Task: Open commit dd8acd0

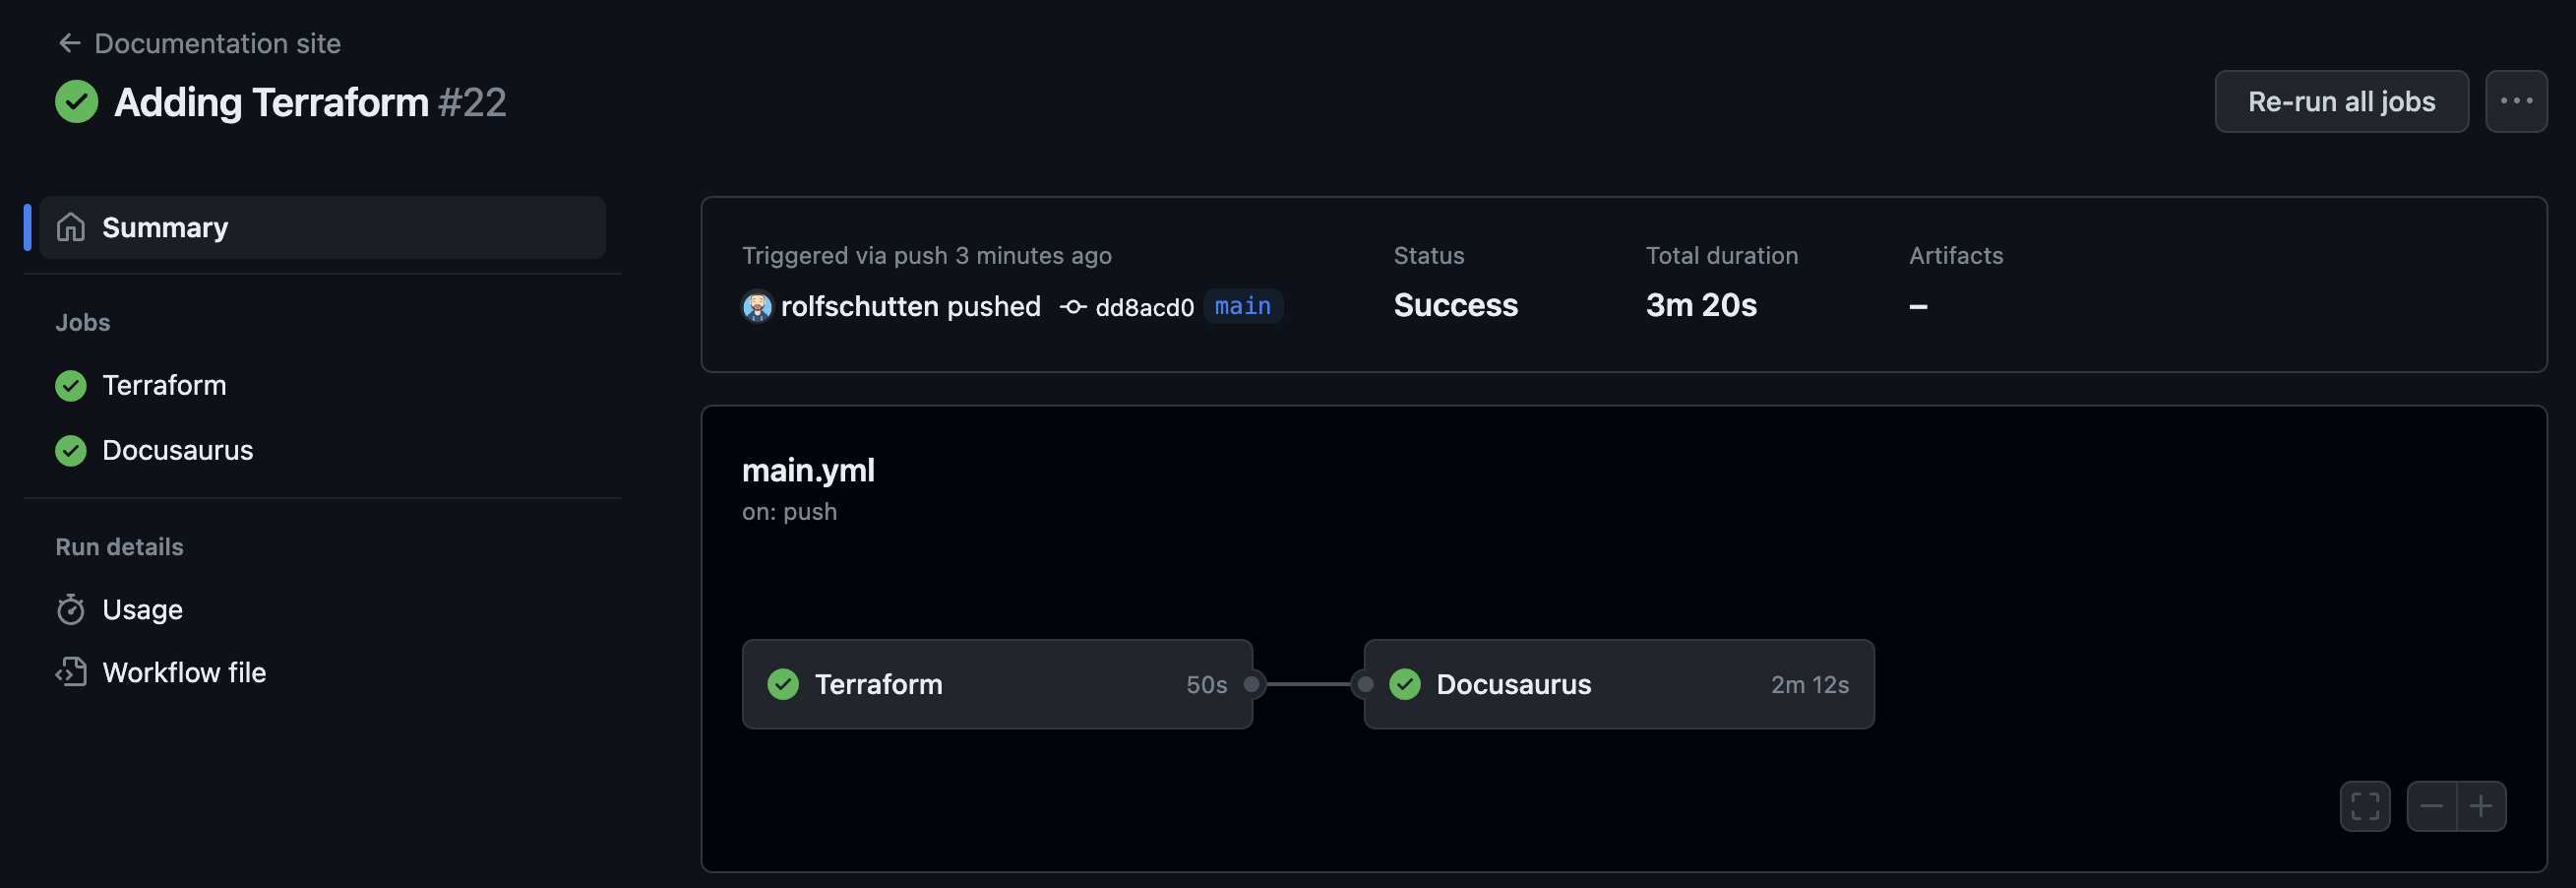Action: [x=1143, y=307]
